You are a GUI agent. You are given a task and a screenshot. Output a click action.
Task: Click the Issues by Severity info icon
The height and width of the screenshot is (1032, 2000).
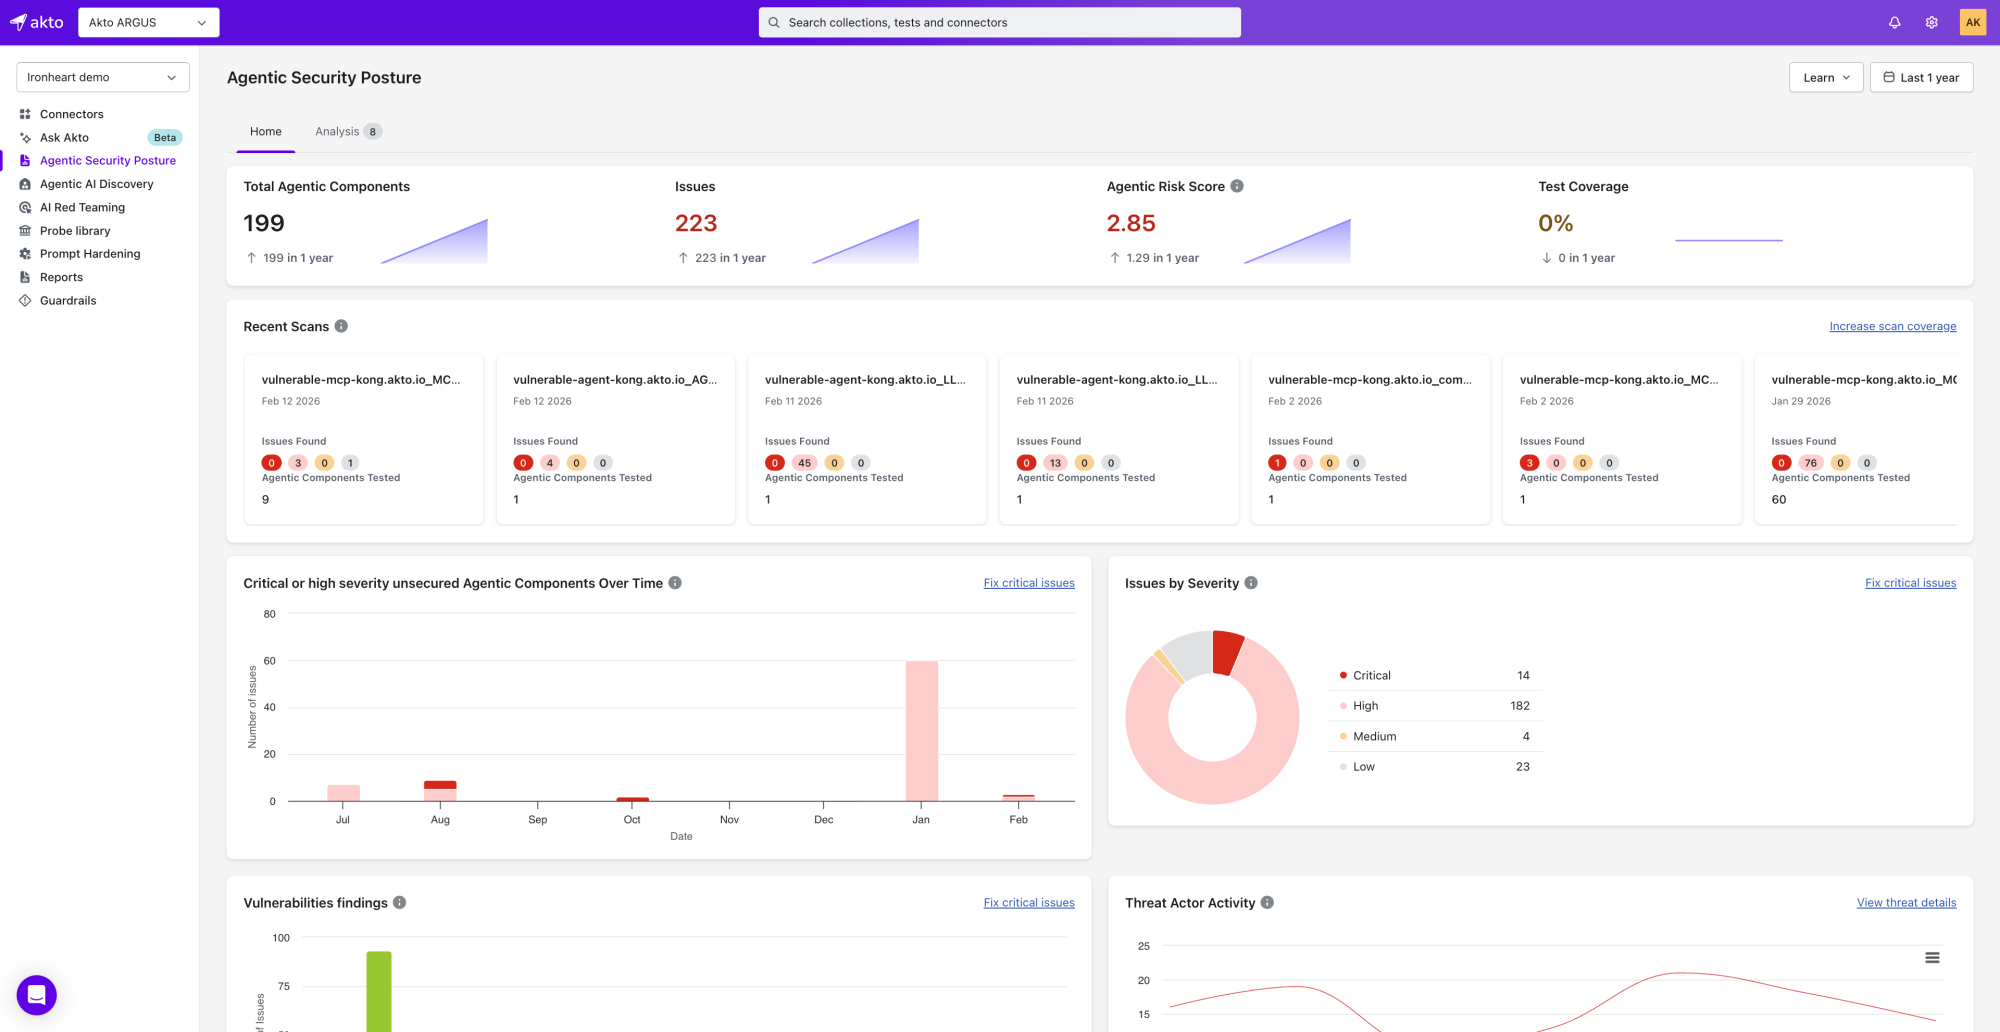[x=1251, y=583]
